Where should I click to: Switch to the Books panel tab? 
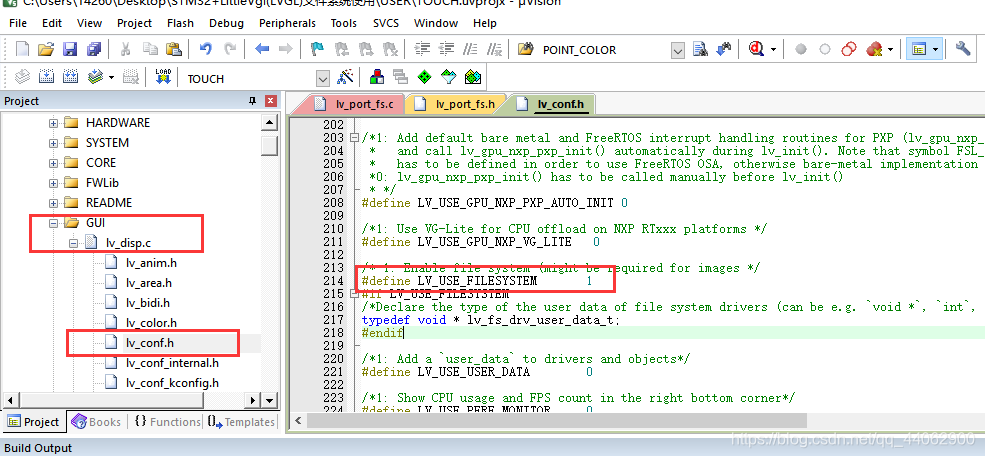click(x=97, y=422)
